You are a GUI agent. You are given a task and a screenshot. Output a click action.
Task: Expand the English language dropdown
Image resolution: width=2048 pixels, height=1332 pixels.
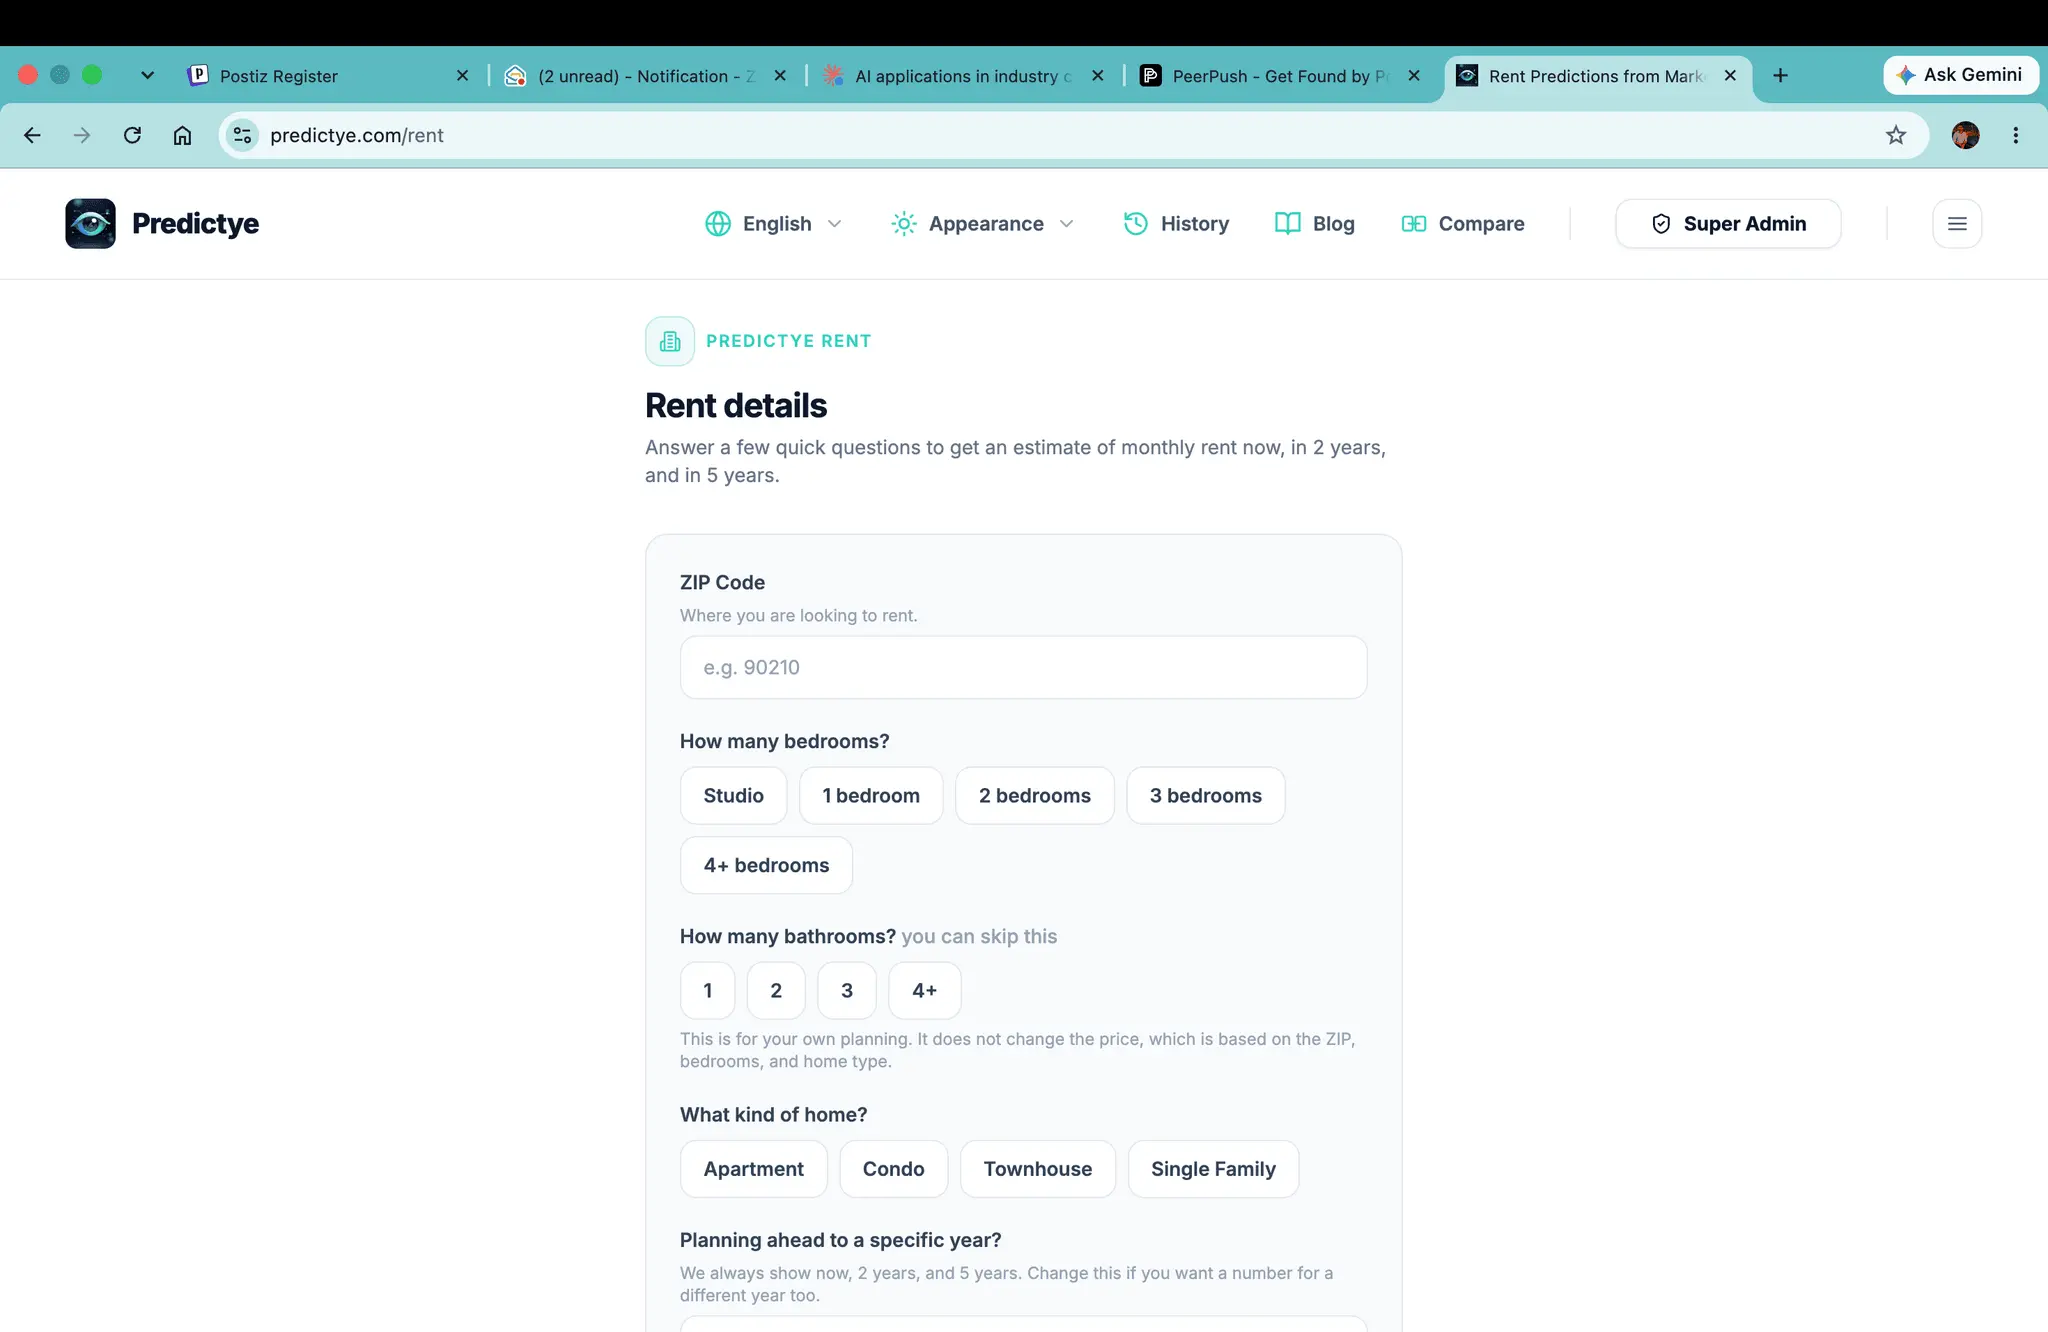835,224
